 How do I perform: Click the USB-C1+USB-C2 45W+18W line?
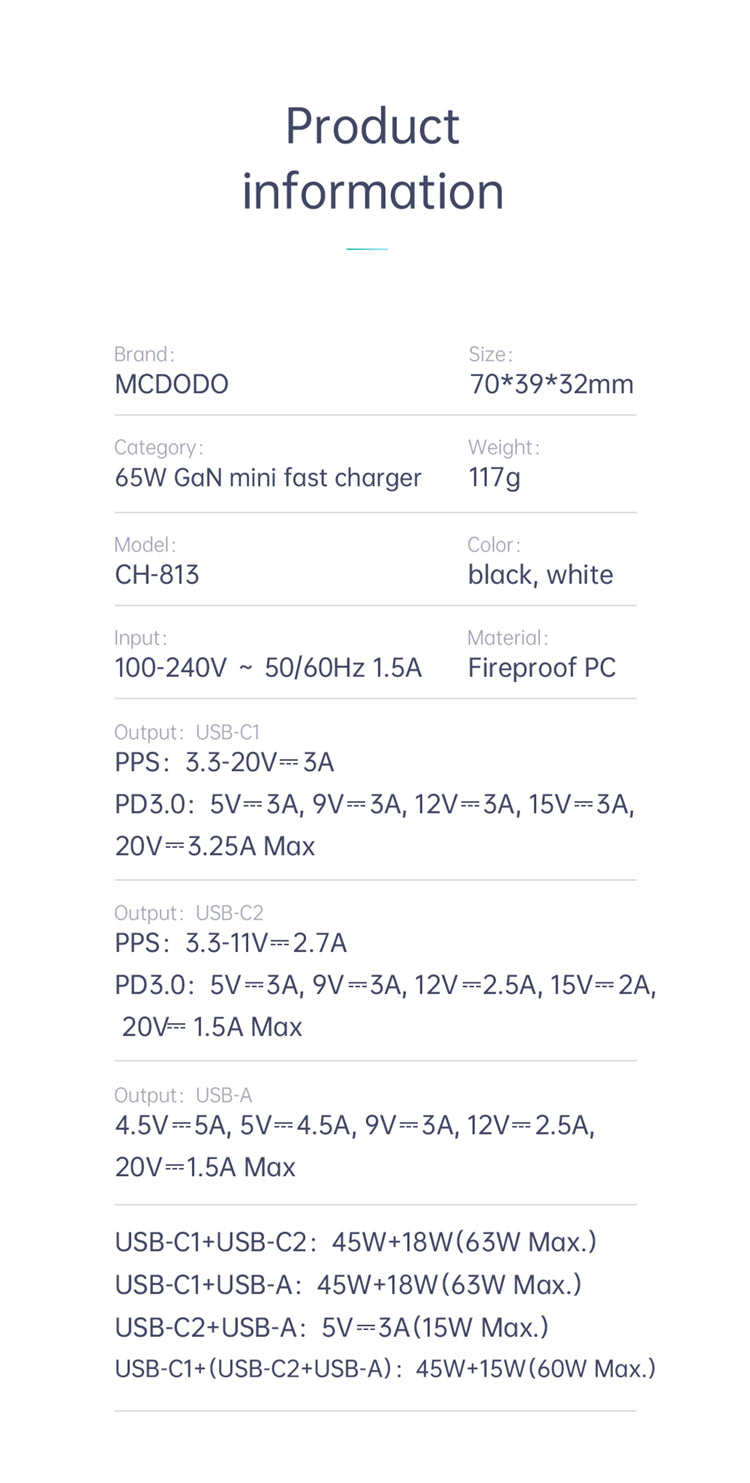click(356, 1242)
